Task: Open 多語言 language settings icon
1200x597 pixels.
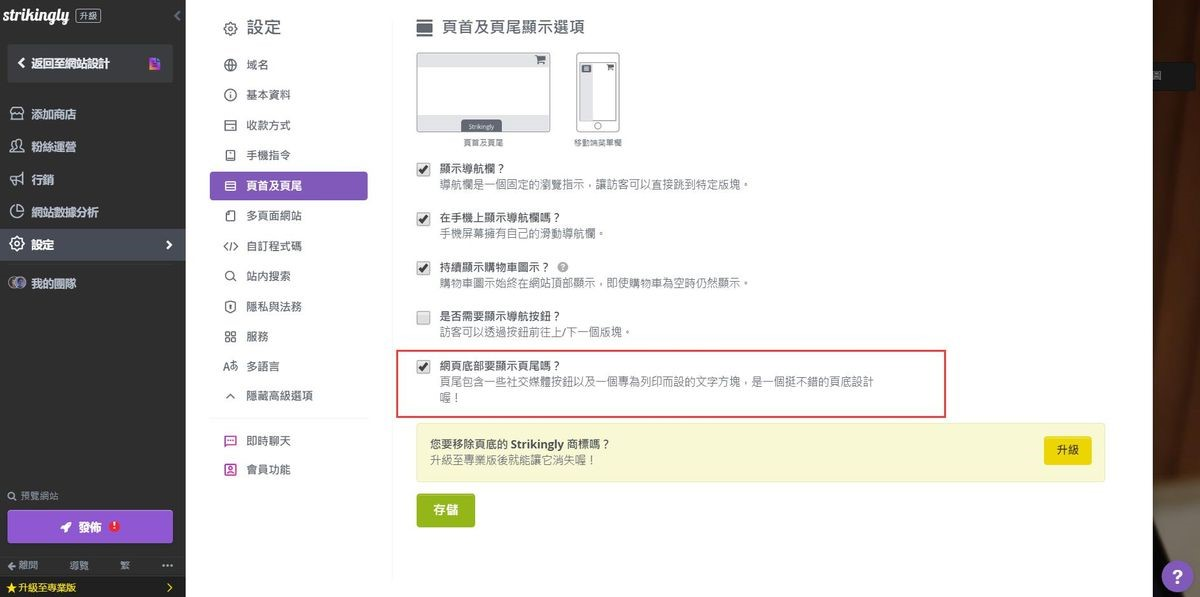Action: pos(230,366)
